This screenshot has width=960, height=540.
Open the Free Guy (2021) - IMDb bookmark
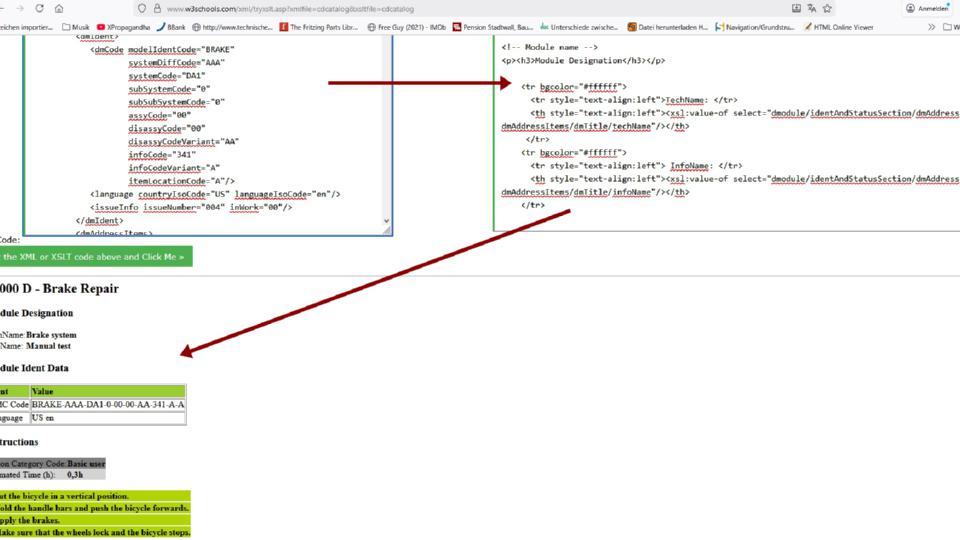click(406, 27)
